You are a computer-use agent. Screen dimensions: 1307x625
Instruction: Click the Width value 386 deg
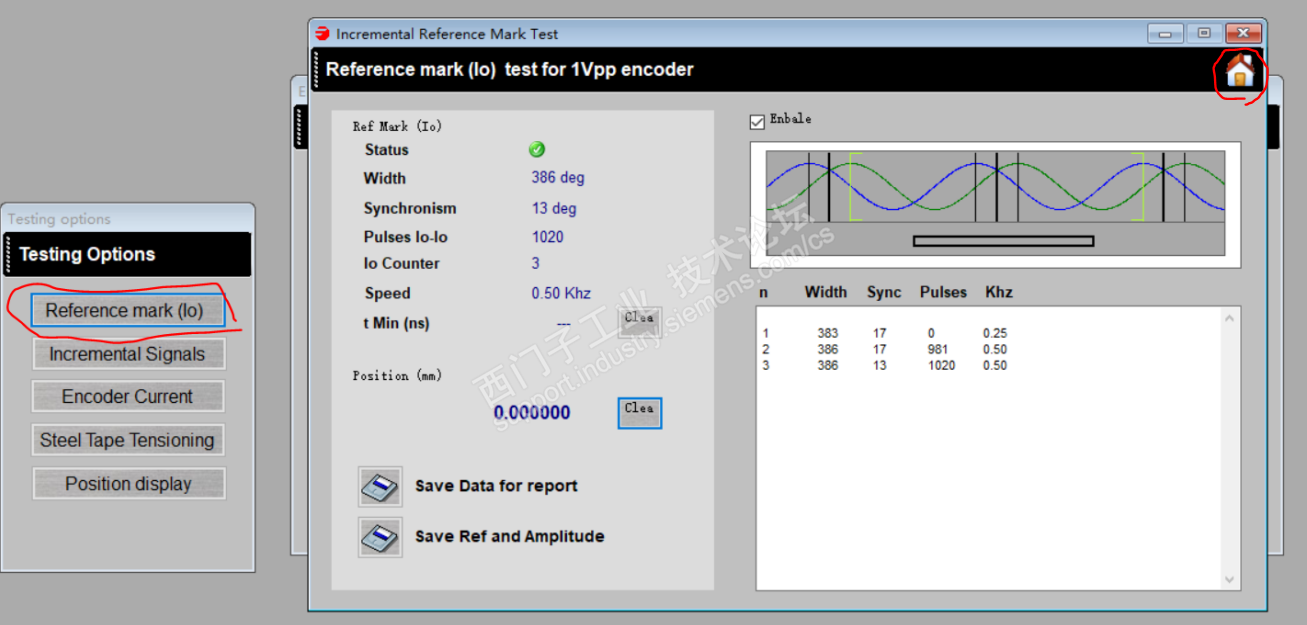click(558, 178)
